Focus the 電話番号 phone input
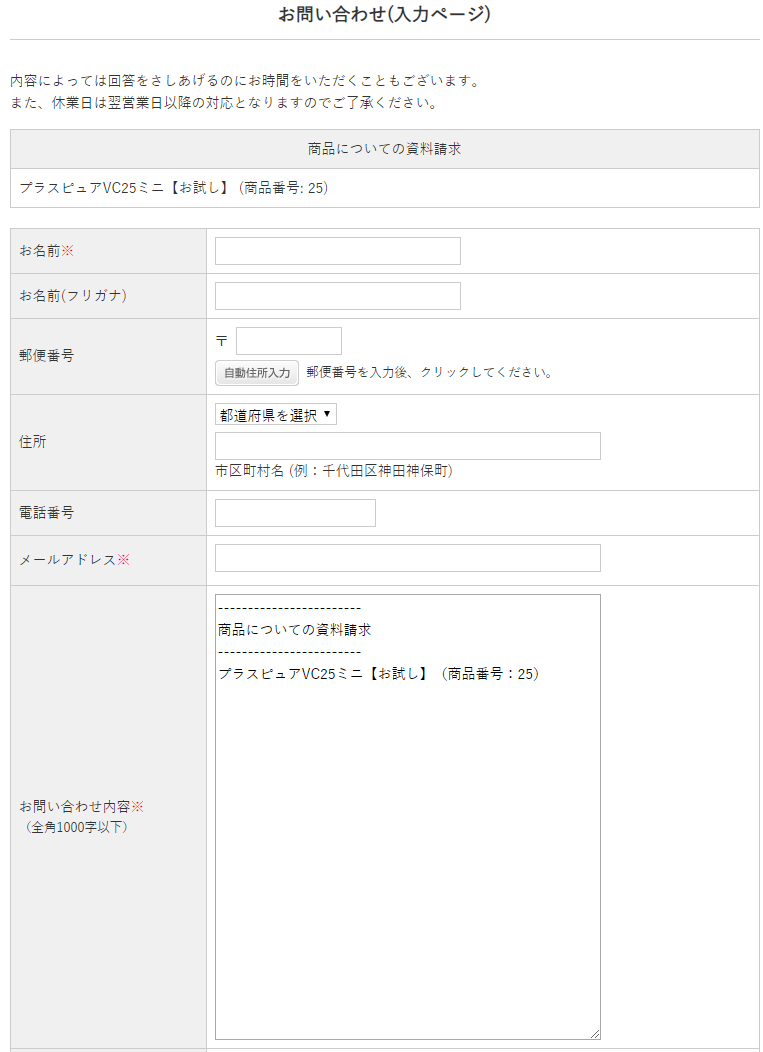The height and width of the screenshot is (1052, 763). point(295,513)
